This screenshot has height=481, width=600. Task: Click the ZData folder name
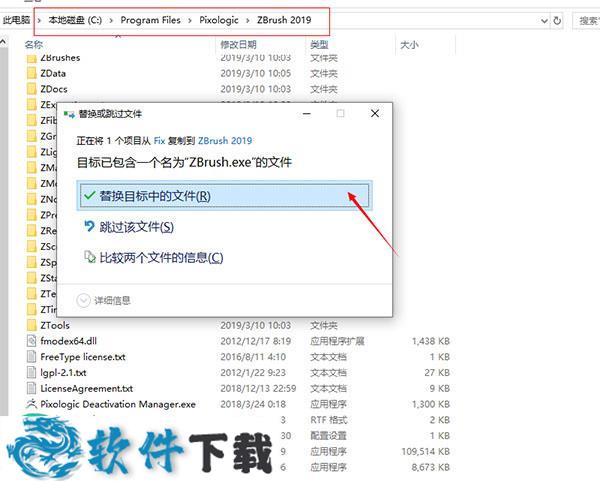tap(53, 73)
